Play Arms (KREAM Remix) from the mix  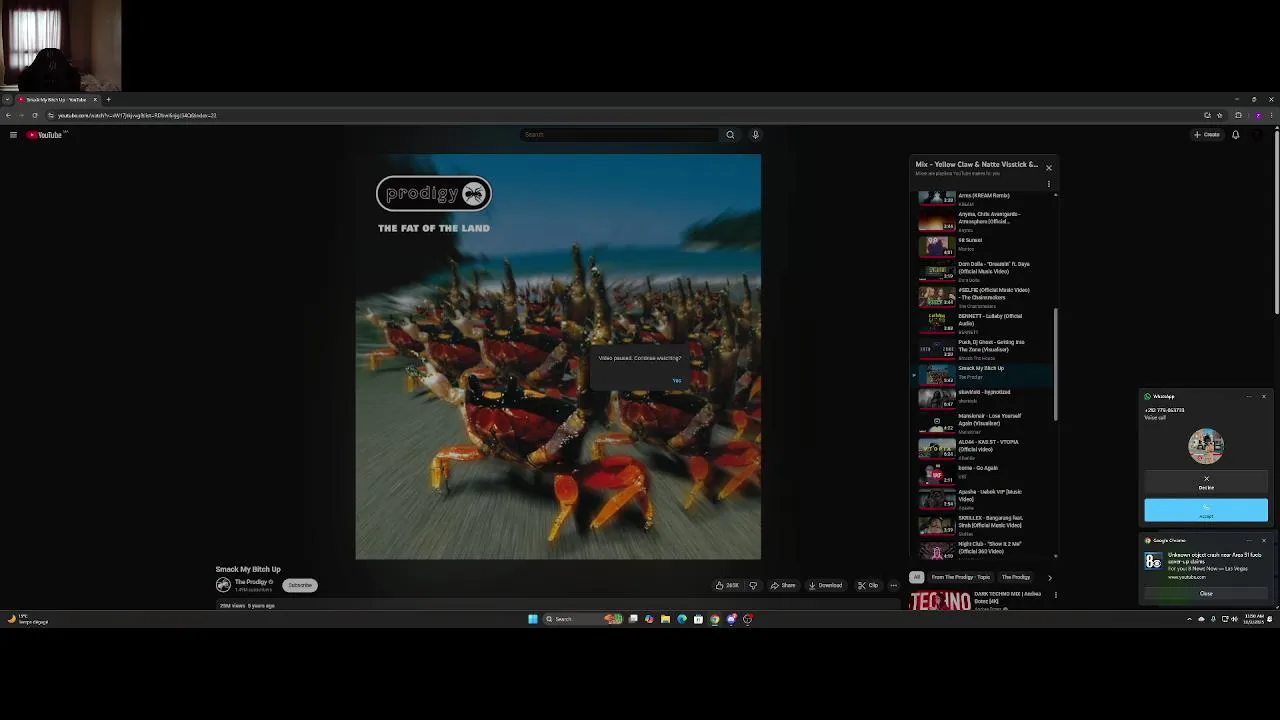pos(984,199)
